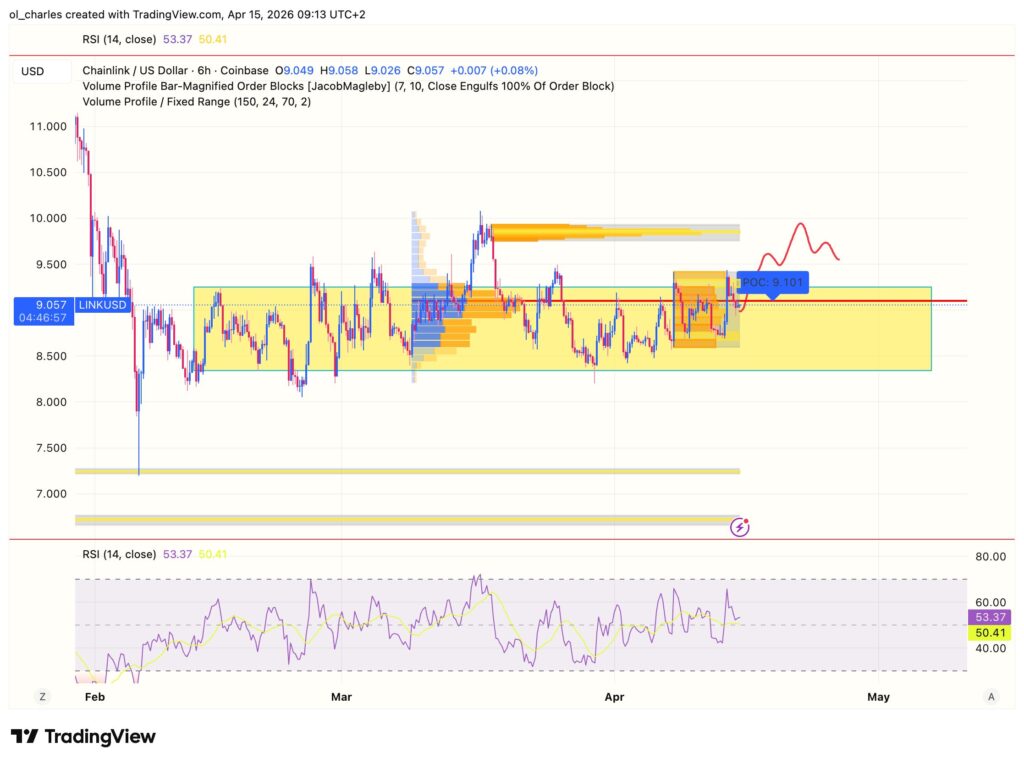The width and height of the screenshot is (1024, 764).
Task: Toggle the yellow 50.41 RSI value label
Action: 990,633
